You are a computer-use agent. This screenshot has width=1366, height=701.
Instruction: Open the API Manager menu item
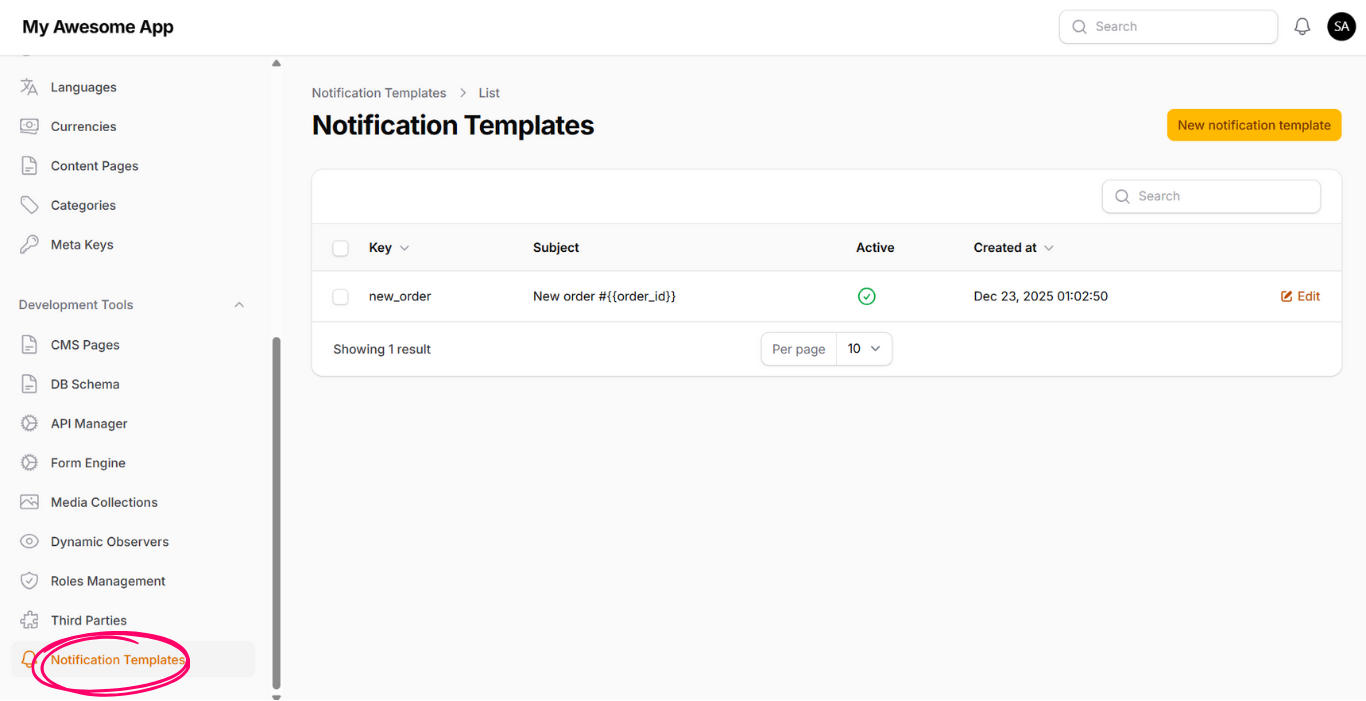coord(89,423)
